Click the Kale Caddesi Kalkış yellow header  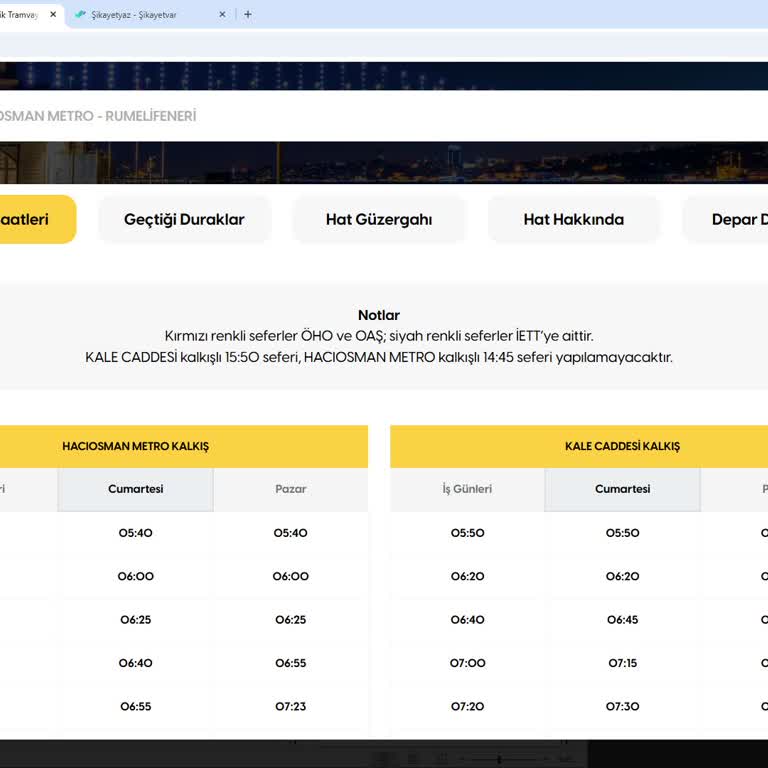coord(622,446)
